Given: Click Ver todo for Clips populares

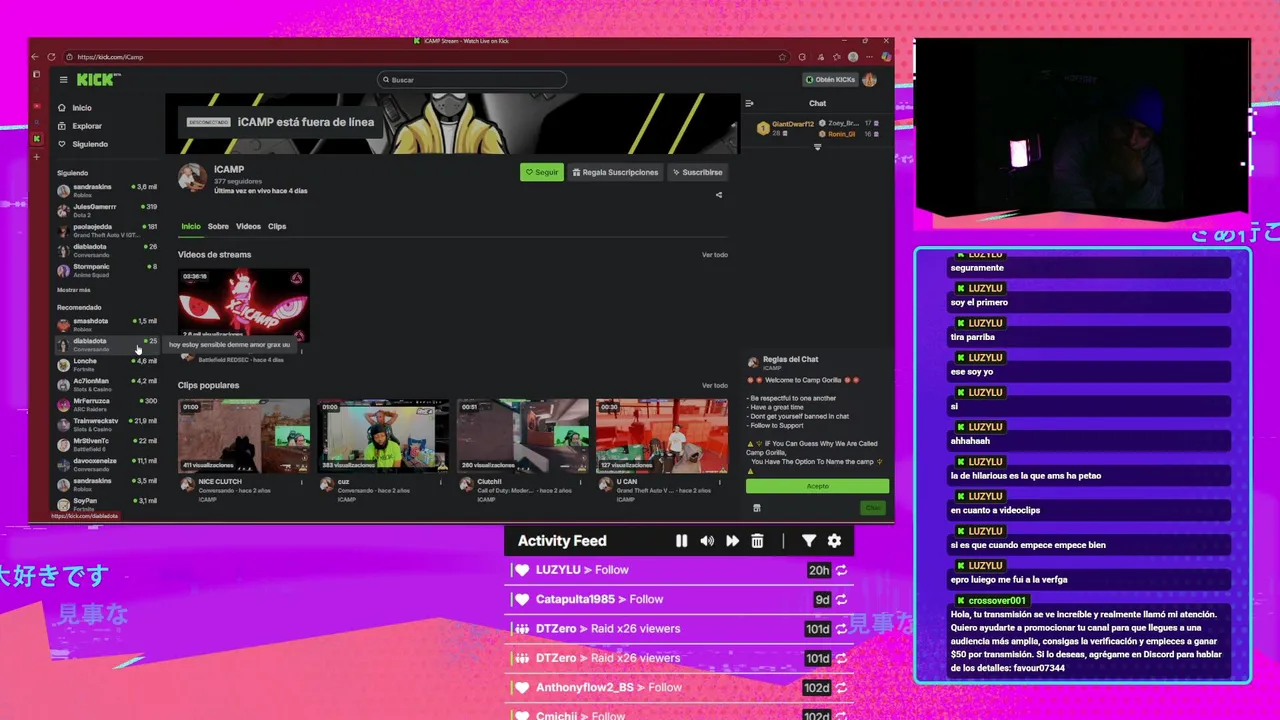Looking at the screenshot, I should (x=715, y=385).
